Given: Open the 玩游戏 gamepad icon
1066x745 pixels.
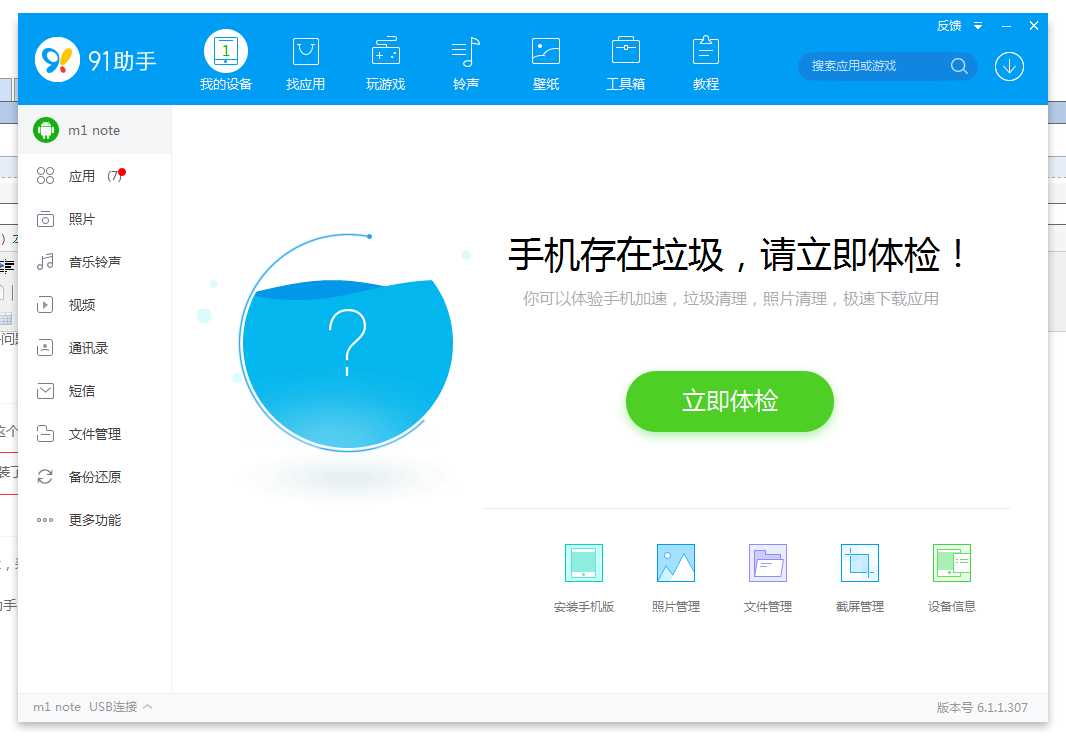Looking at the screenshot, I should tap(385, 51).
